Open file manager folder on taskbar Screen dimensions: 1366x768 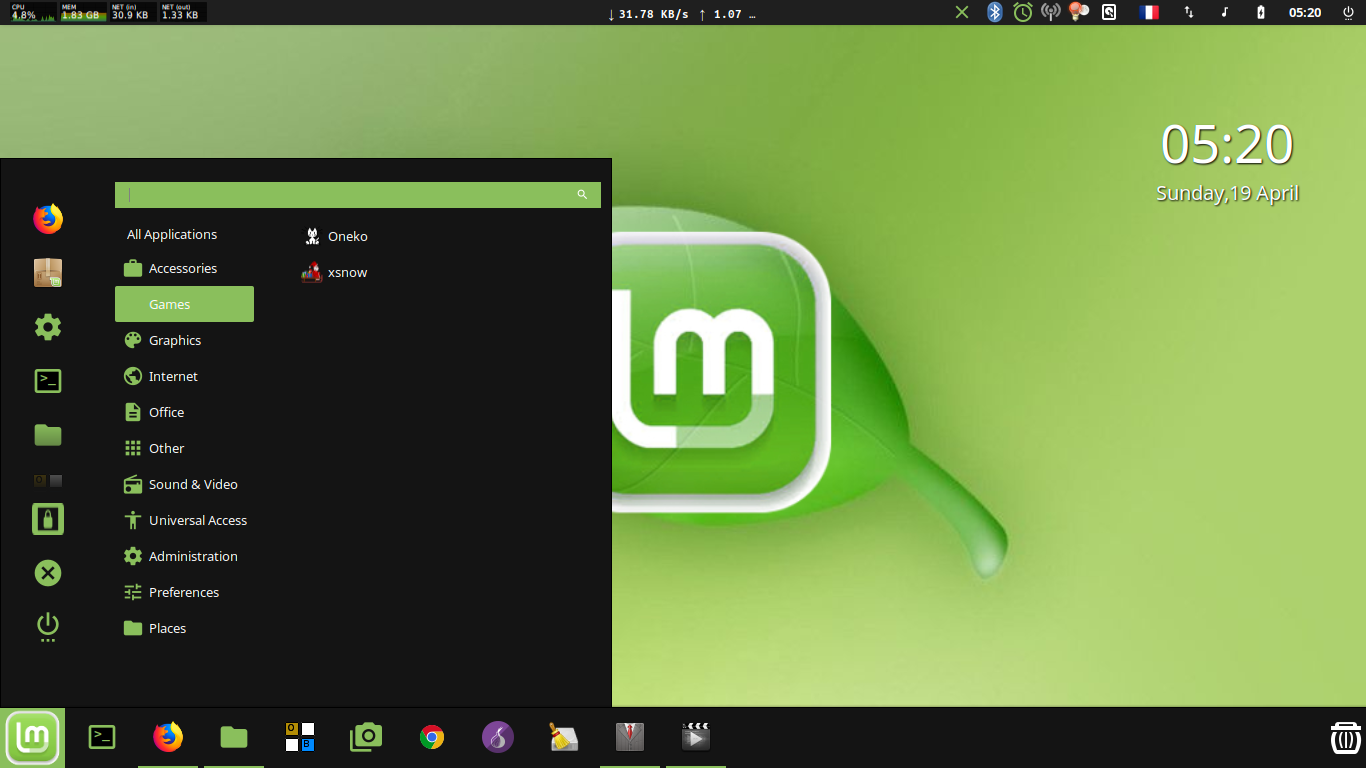pos(234,738)
